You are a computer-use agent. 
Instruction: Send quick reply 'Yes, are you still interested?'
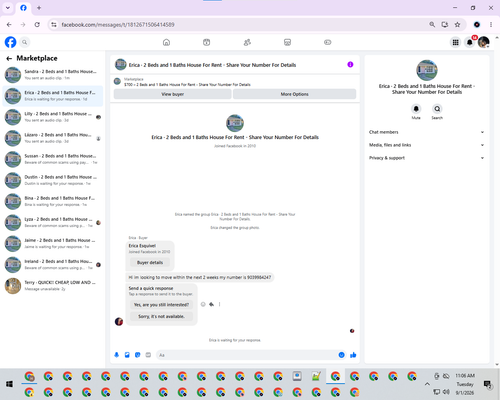pos(161,305)
